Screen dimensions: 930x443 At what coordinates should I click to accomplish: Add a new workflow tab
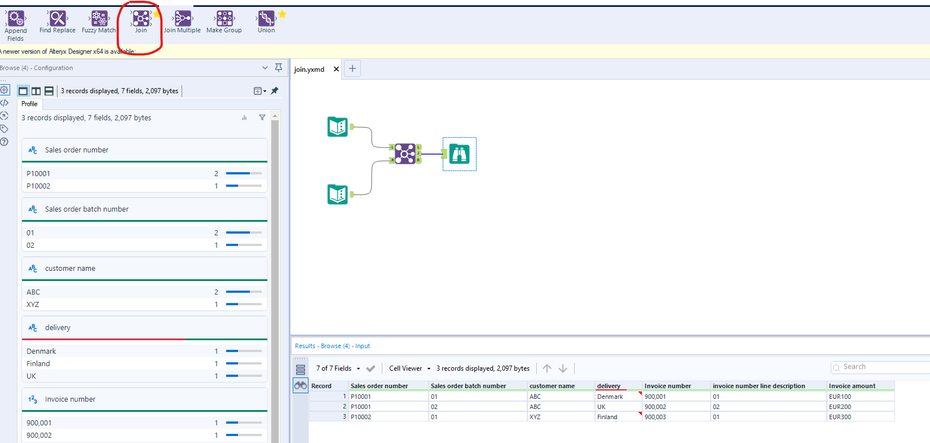[x=352, y=69]
